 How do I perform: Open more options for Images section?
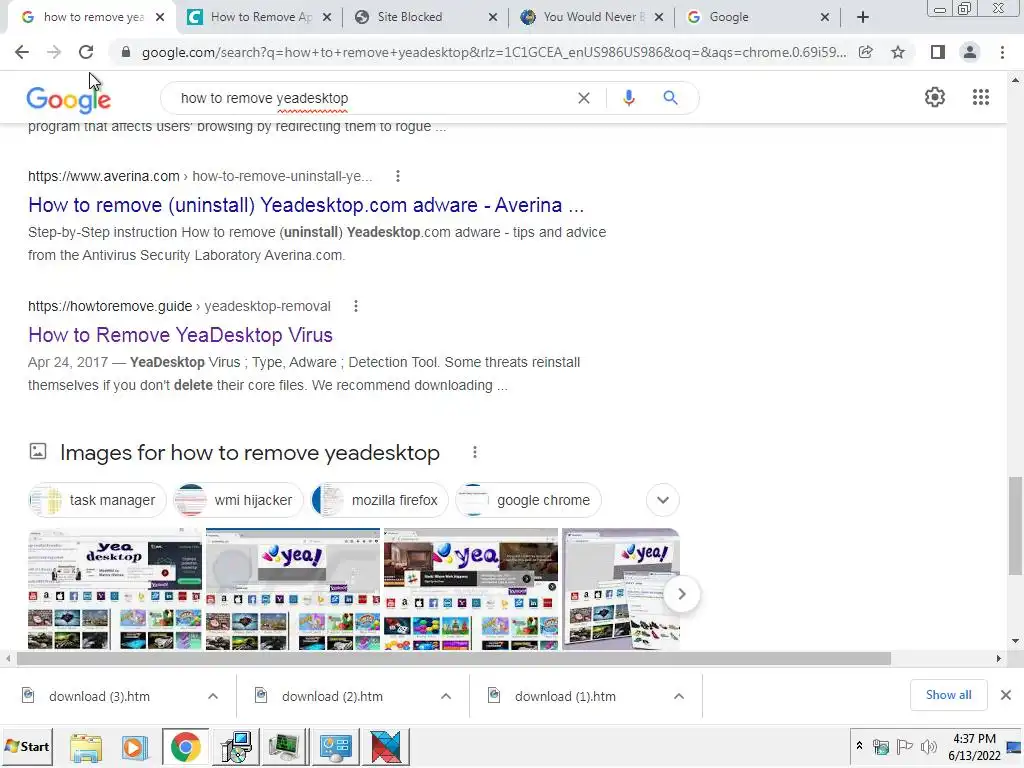pyautogui.click(x=475, y=453)
